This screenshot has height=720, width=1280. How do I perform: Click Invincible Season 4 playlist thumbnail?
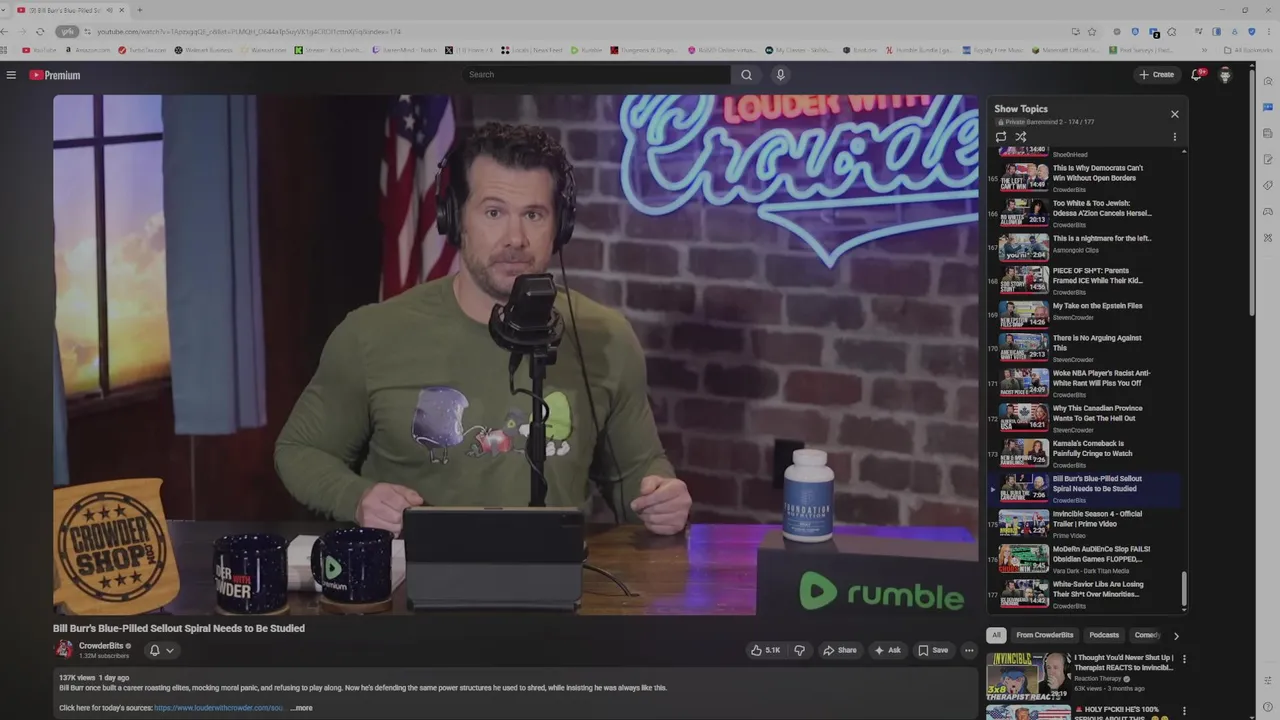pos(1024,523)
